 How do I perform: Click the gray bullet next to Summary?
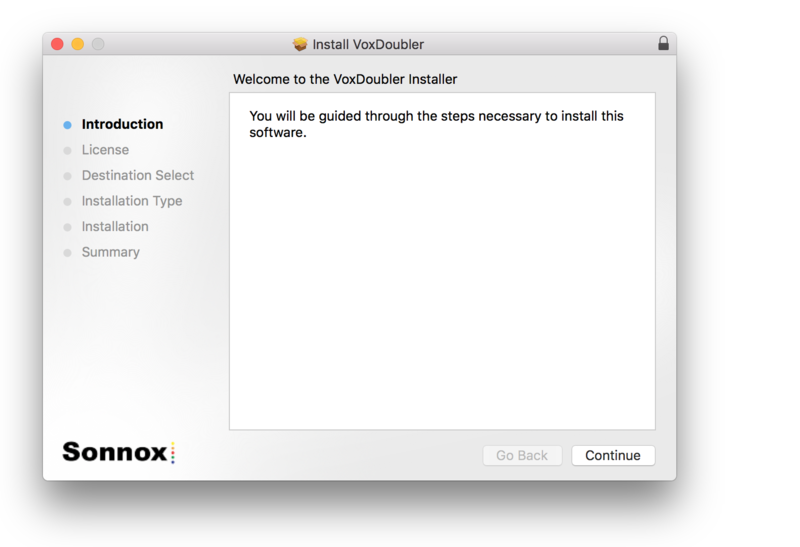[x=67, y=253]
